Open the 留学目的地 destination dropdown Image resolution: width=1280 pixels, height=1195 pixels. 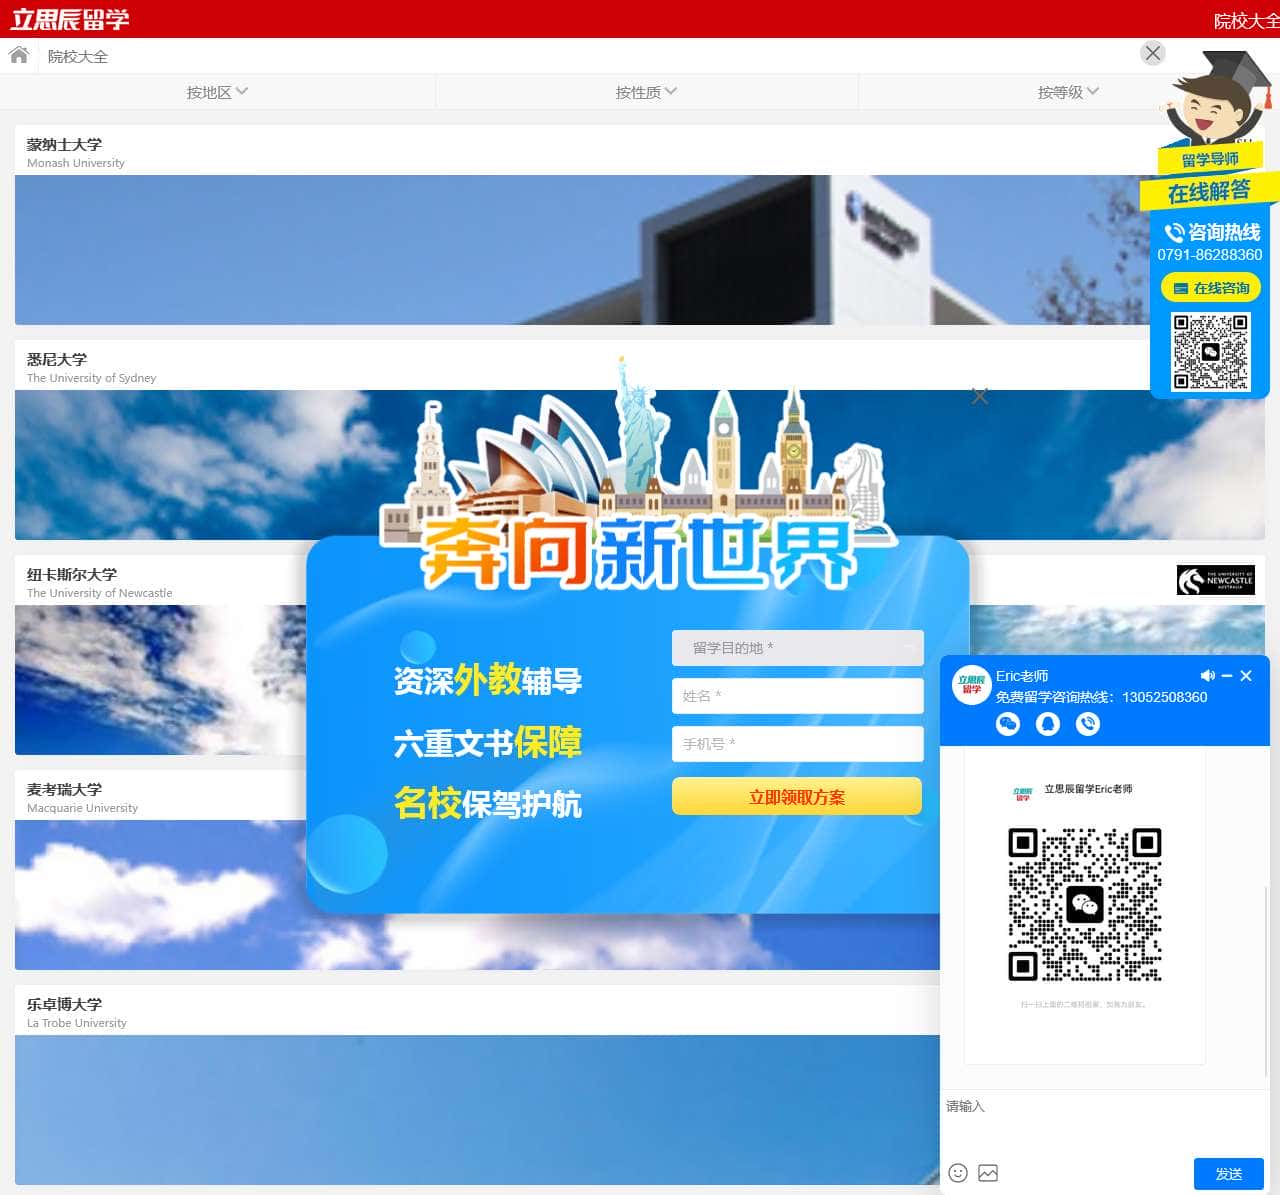coord(797,648)
